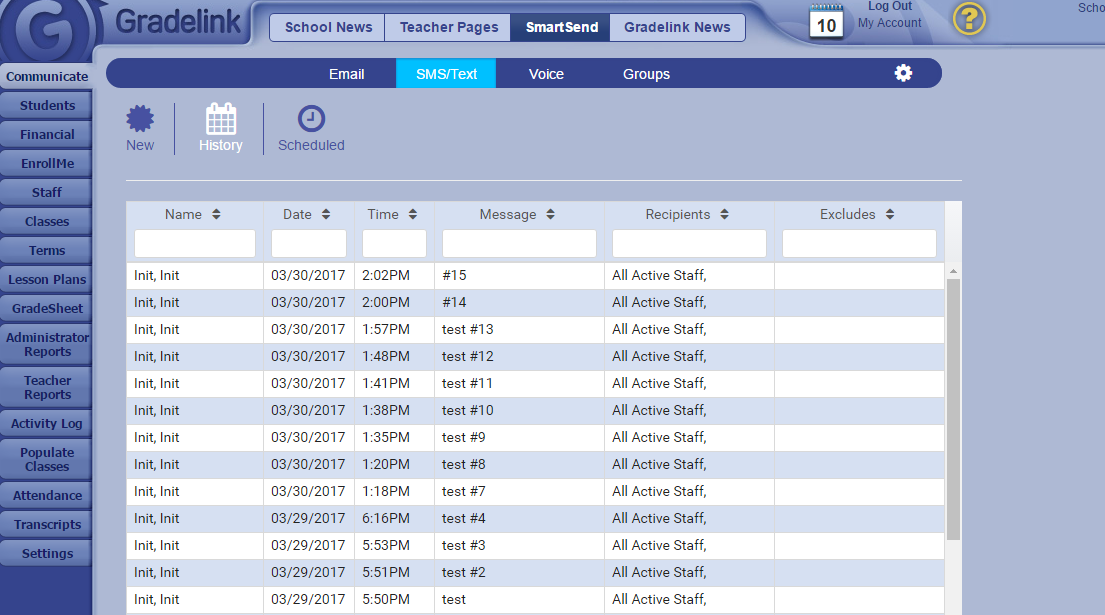Screen dimensions: 1105x615
Task: Switch to the Email tab
Action: pyautogui.click(x=347, y=74)
